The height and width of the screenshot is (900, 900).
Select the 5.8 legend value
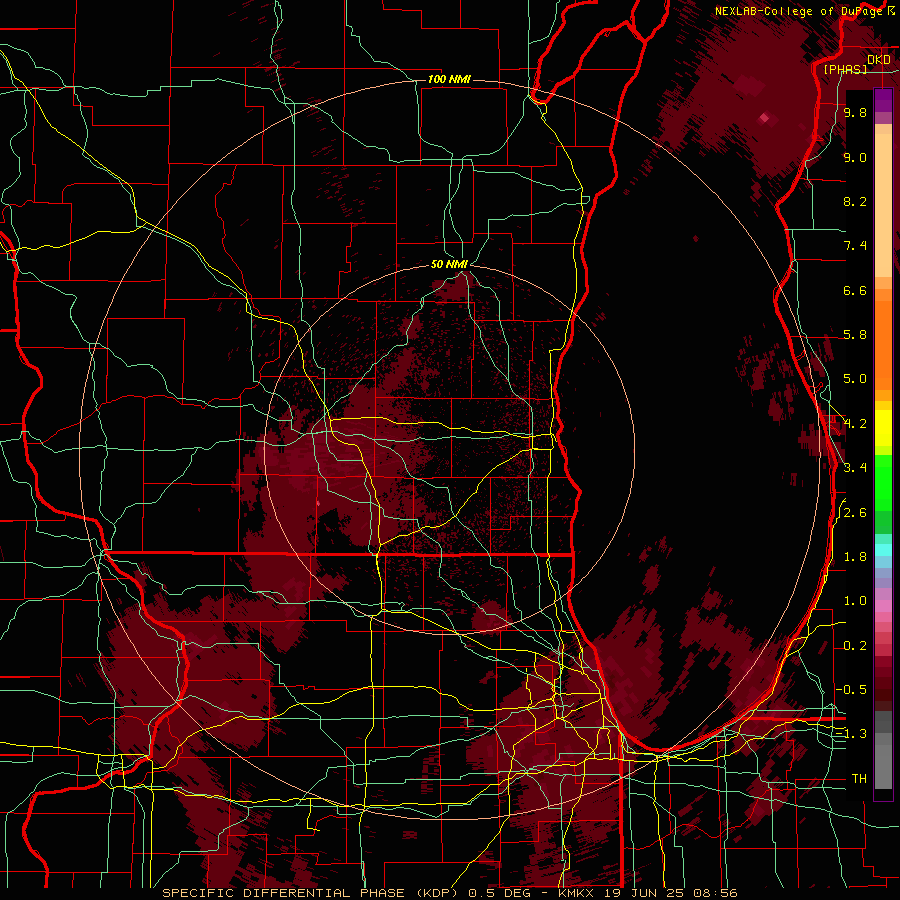(855, 335)
